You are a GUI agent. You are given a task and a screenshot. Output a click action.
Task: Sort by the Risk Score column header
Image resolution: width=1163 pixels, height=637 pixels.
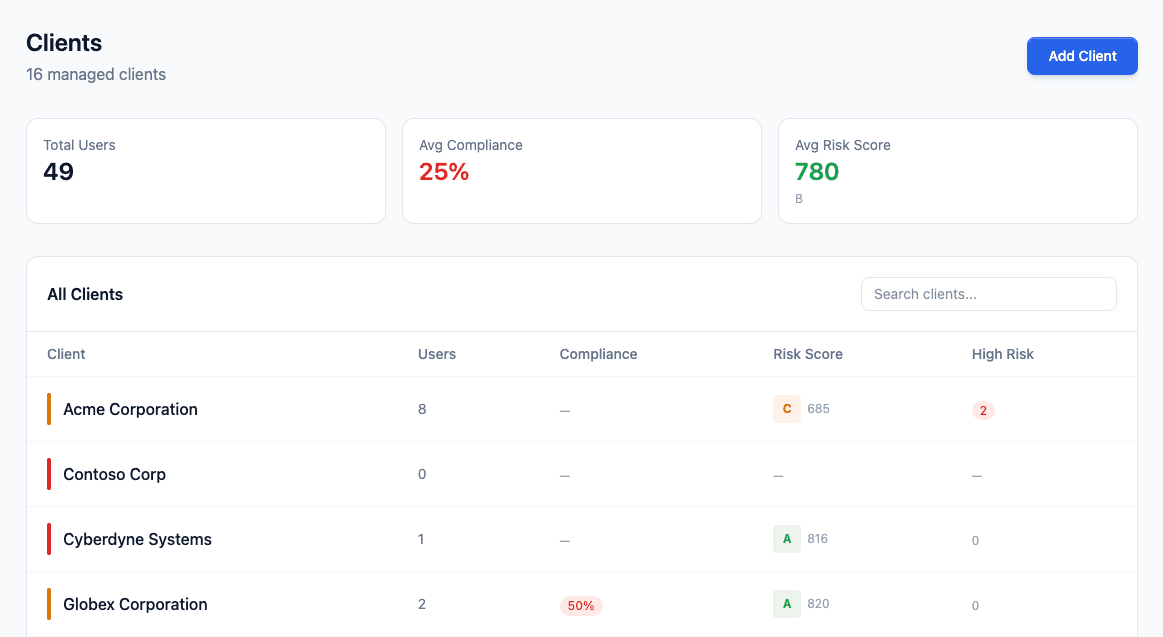pyautogui.click(x=808, y=354)
